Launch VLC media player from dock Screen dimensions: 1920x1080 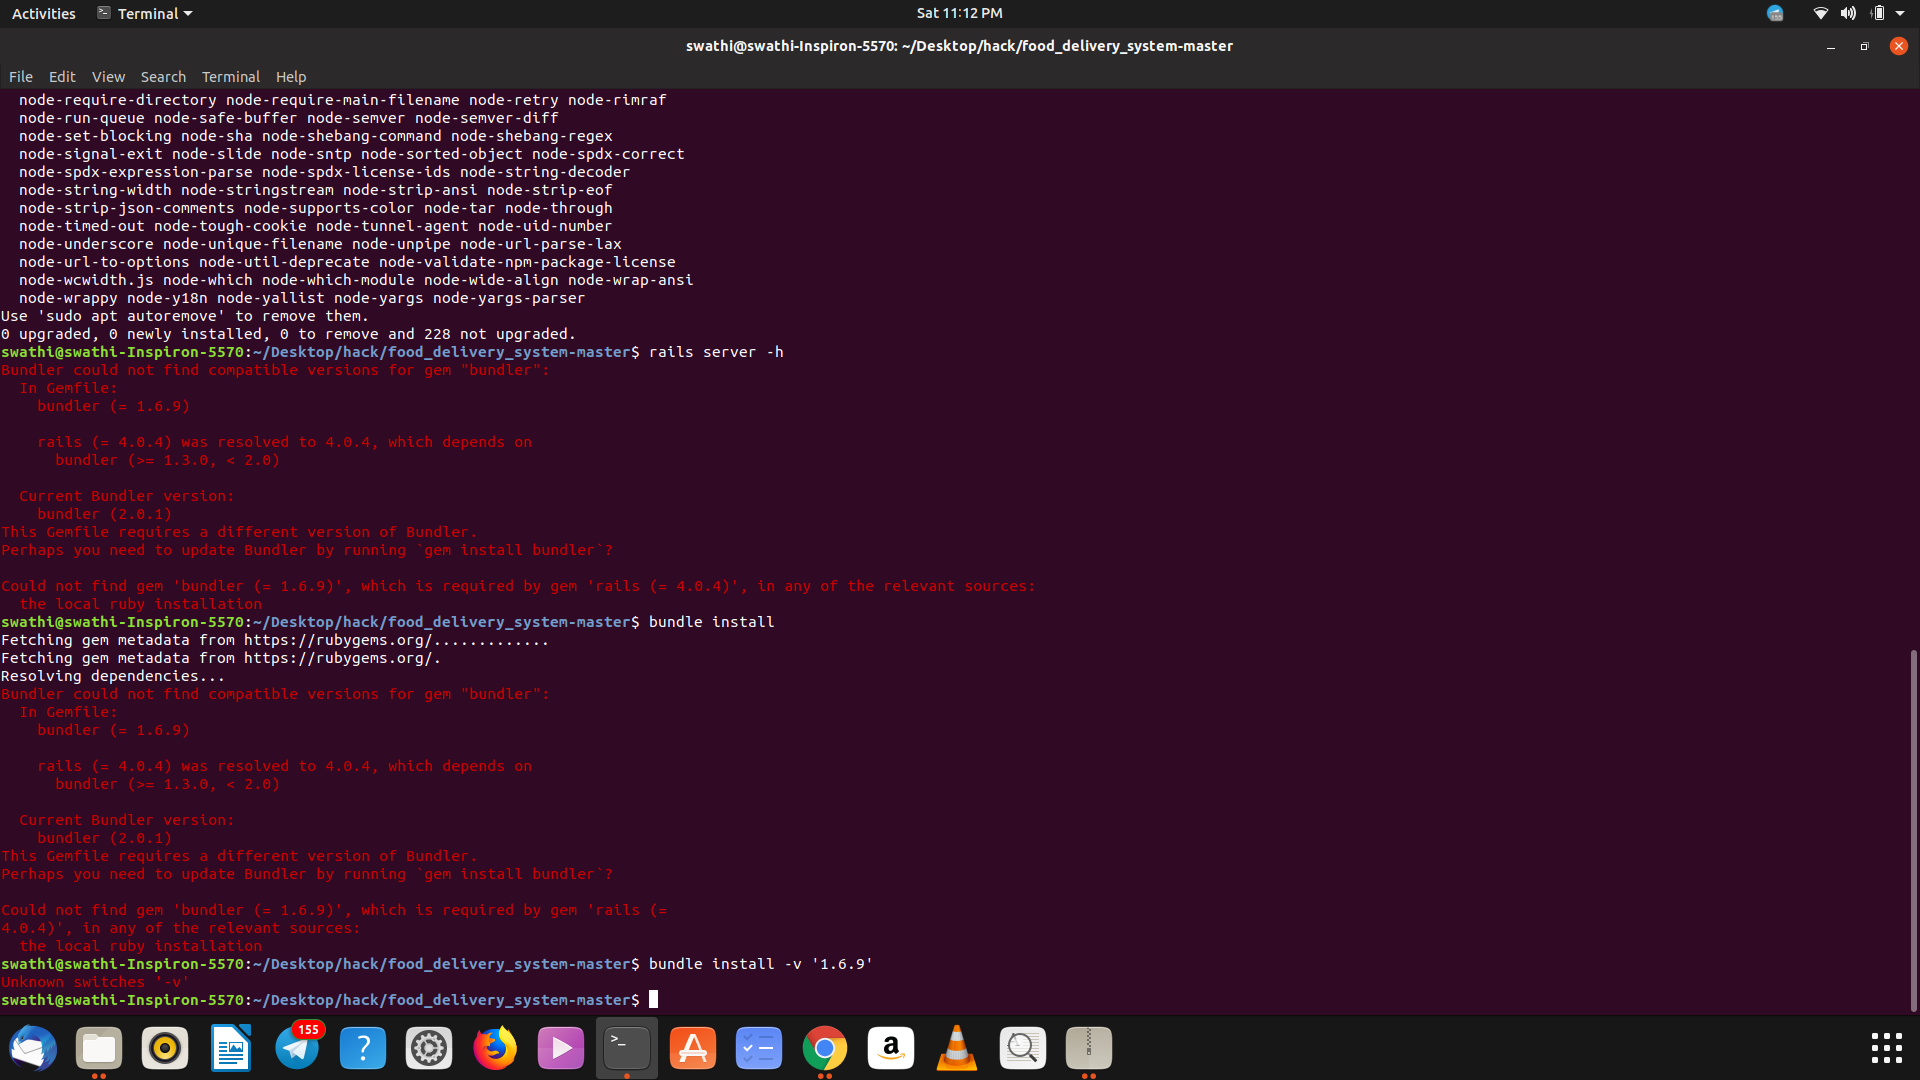[x=957, y=1048]
